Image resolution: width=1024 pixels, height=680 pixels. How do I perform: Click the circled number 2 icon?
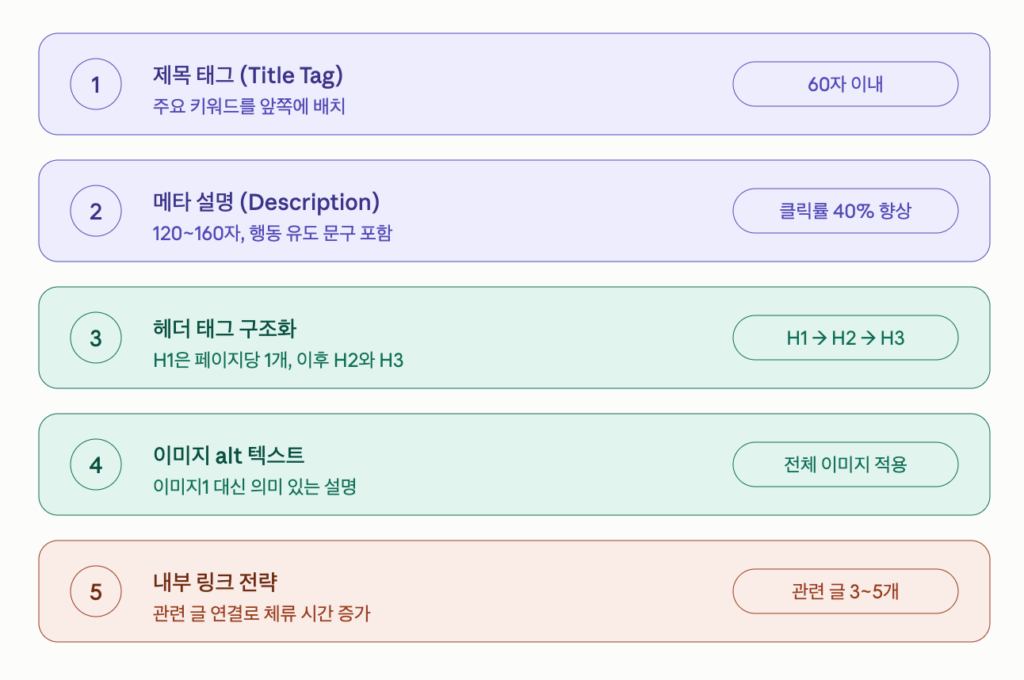96,211
